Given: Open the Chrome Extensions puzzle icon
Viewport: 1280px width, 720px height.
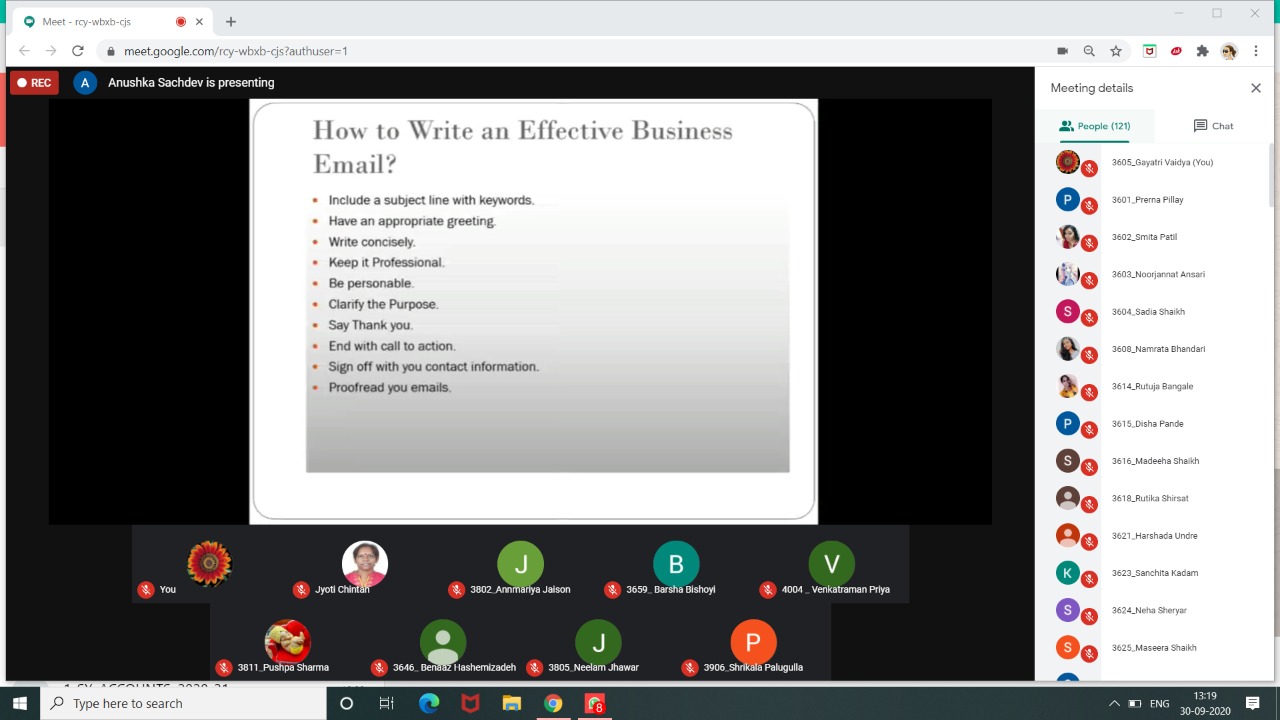Looking at the screenshot, I should click(x=1201, y=51).
